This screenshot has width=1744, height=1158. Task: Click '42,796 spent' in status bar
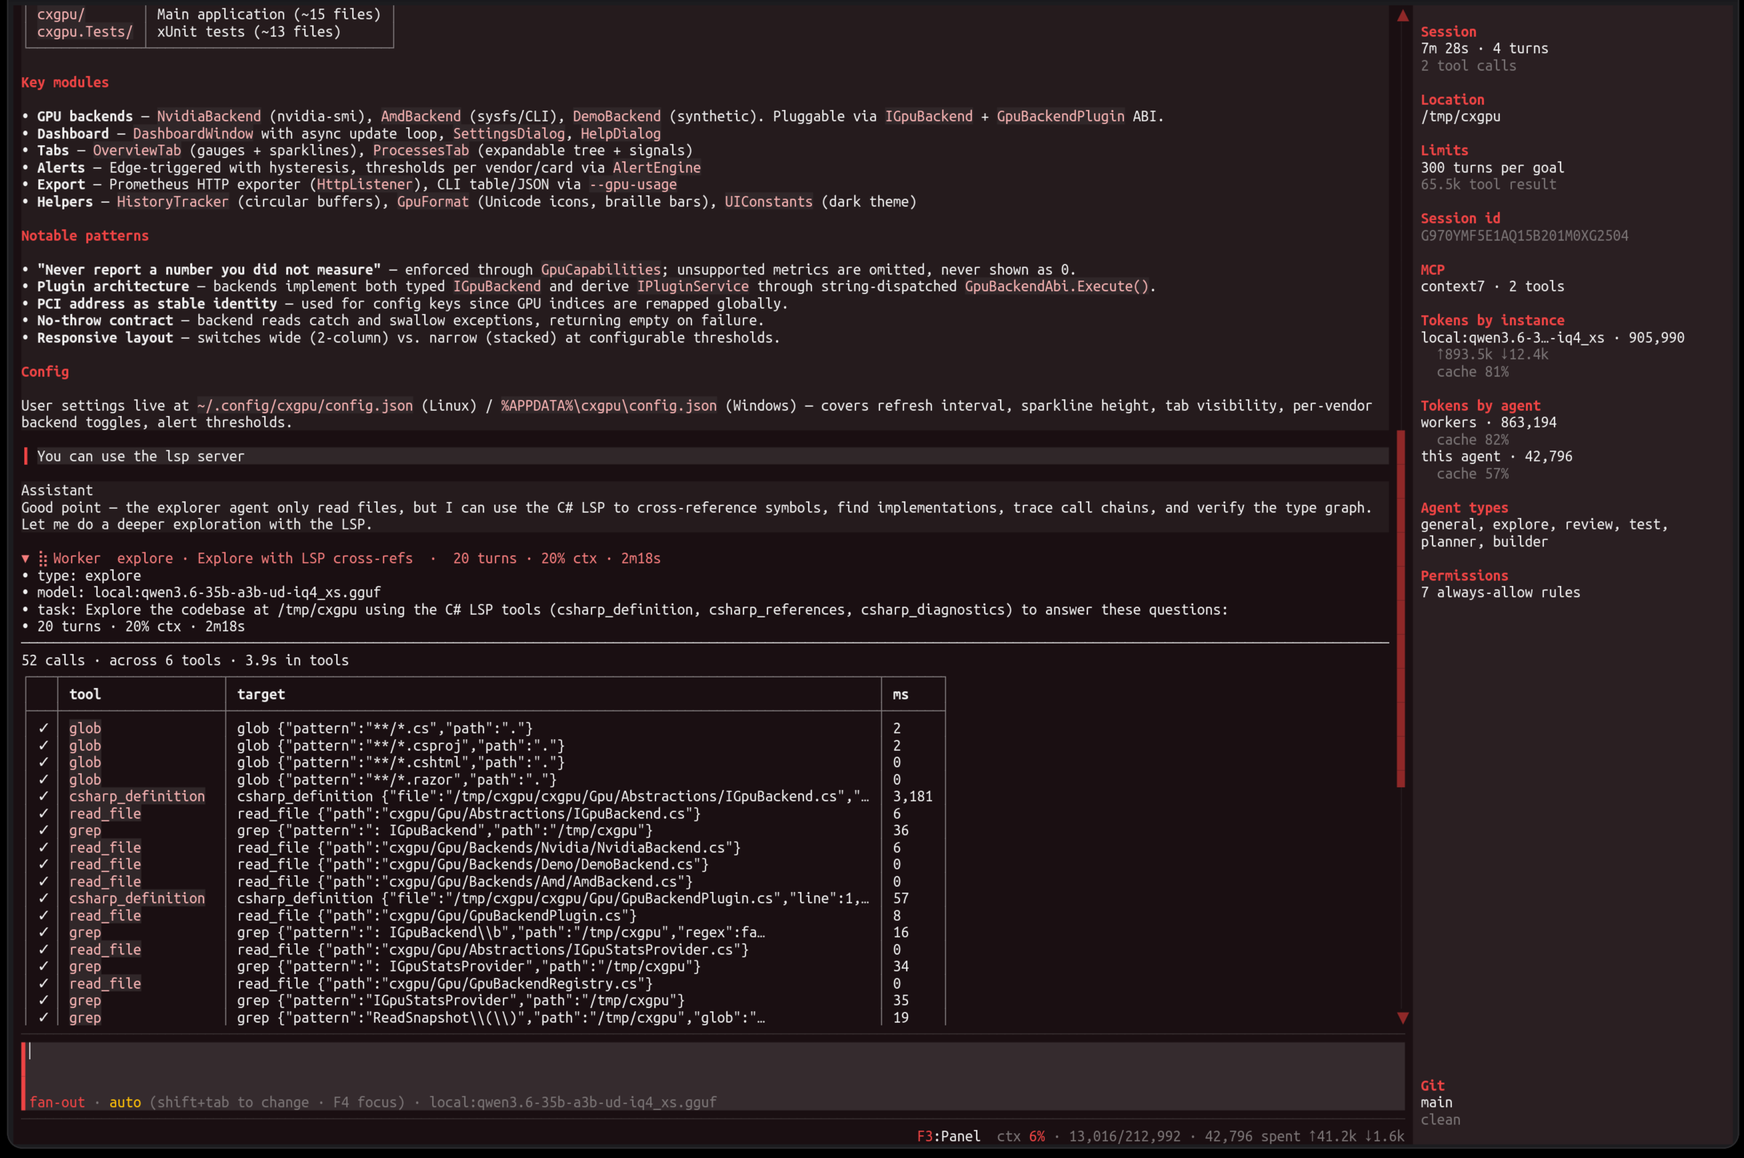point(1252,1136)
